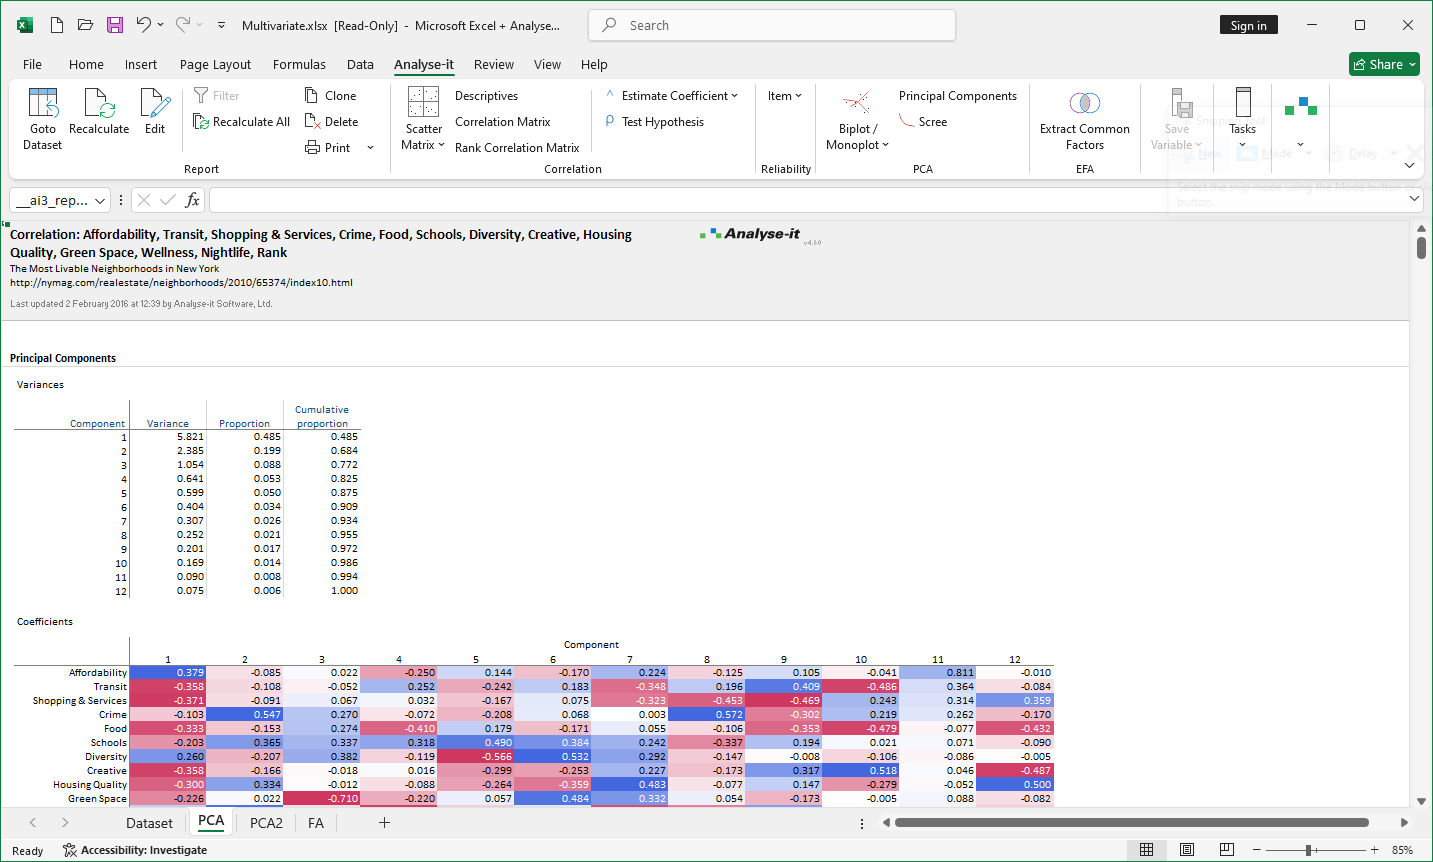Open the File menu

tap(32, 64)
